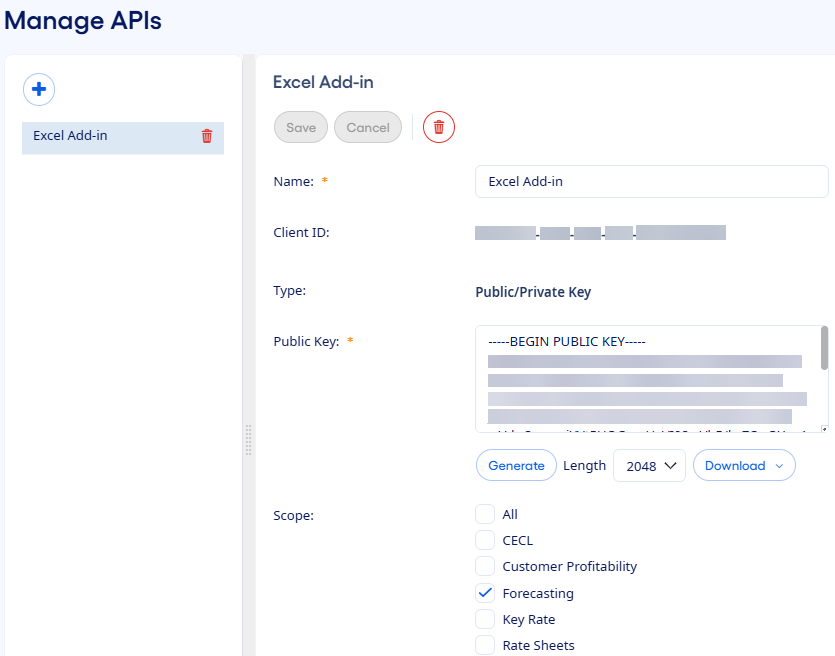Open the key Length dropdown showing 2048
The height and width of the screenshot is (656, 835).
pos(649,466)
